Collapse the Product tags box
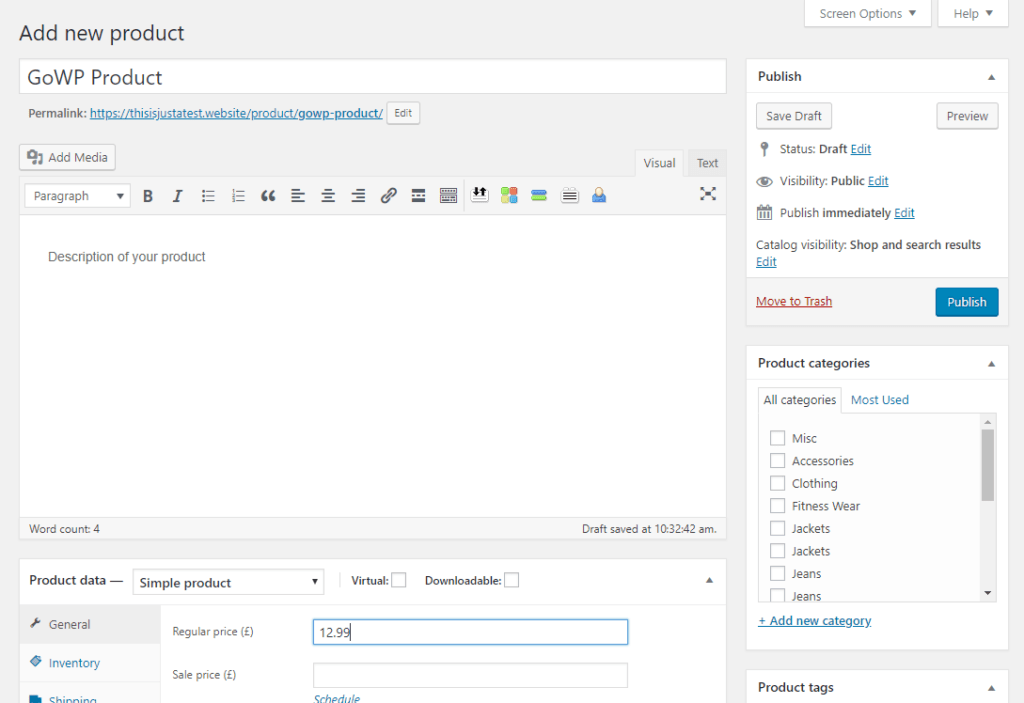The height and width of the screenshot is (703, 1024). click(991, 688)
